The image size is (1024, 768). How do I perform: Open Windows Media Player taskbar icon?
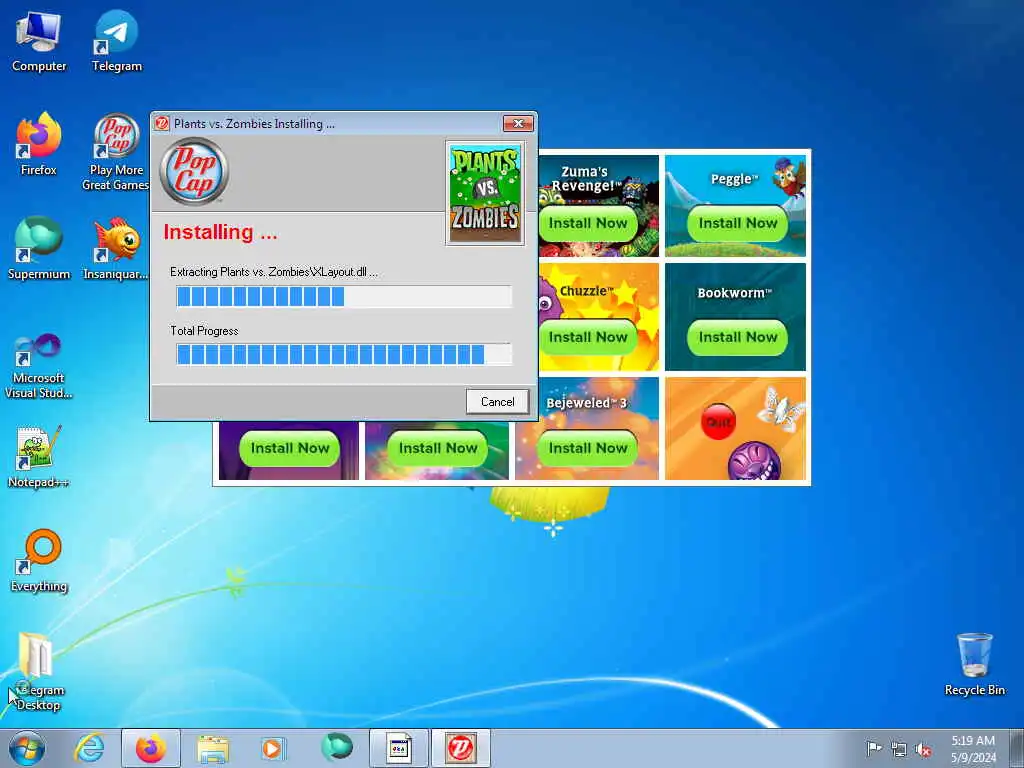click(272, 748)
